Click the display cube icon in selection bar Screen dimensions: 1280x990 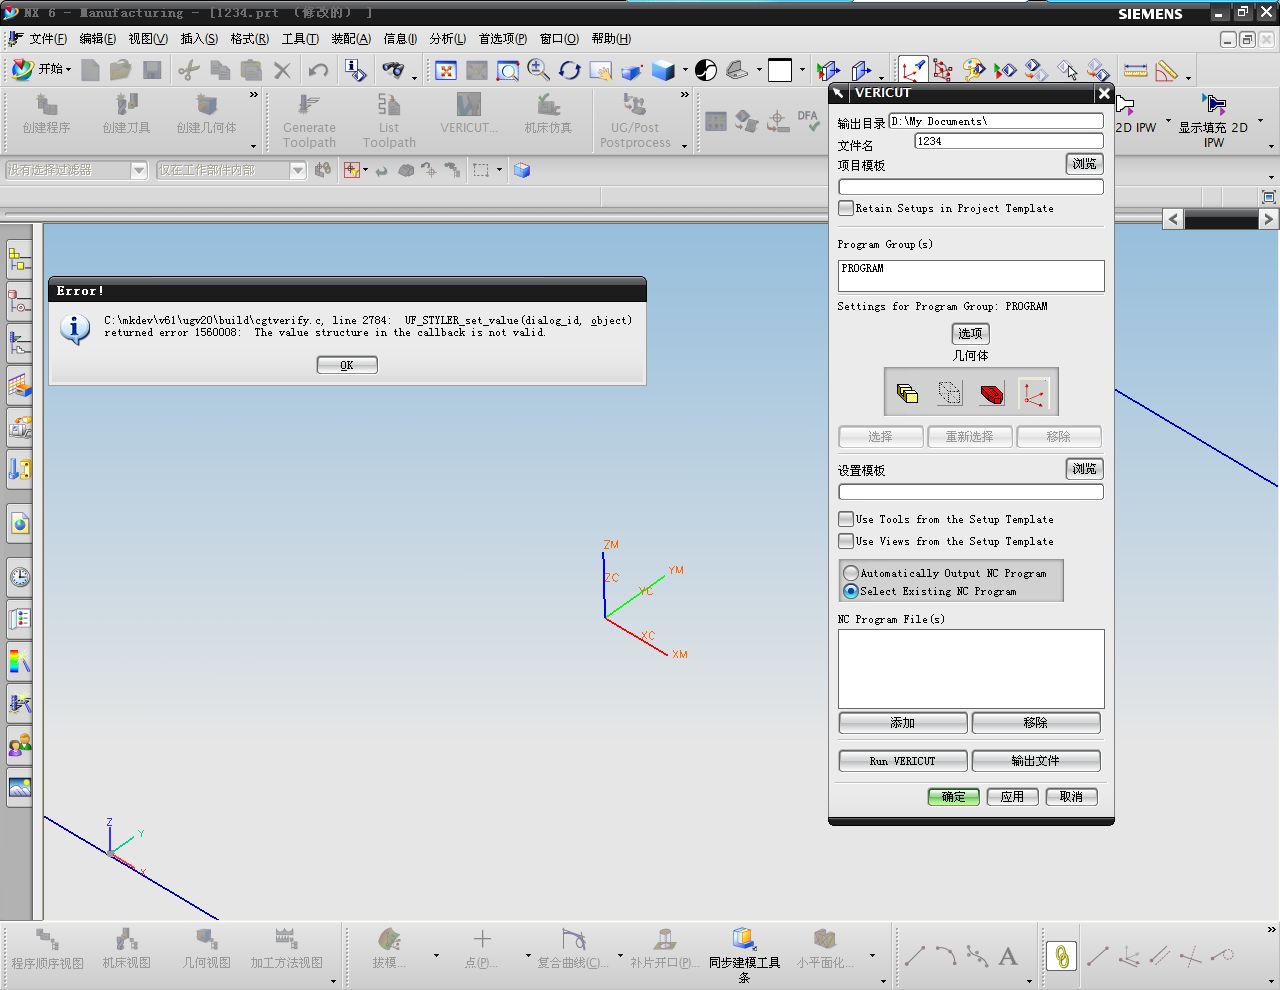tap(521, 170)
